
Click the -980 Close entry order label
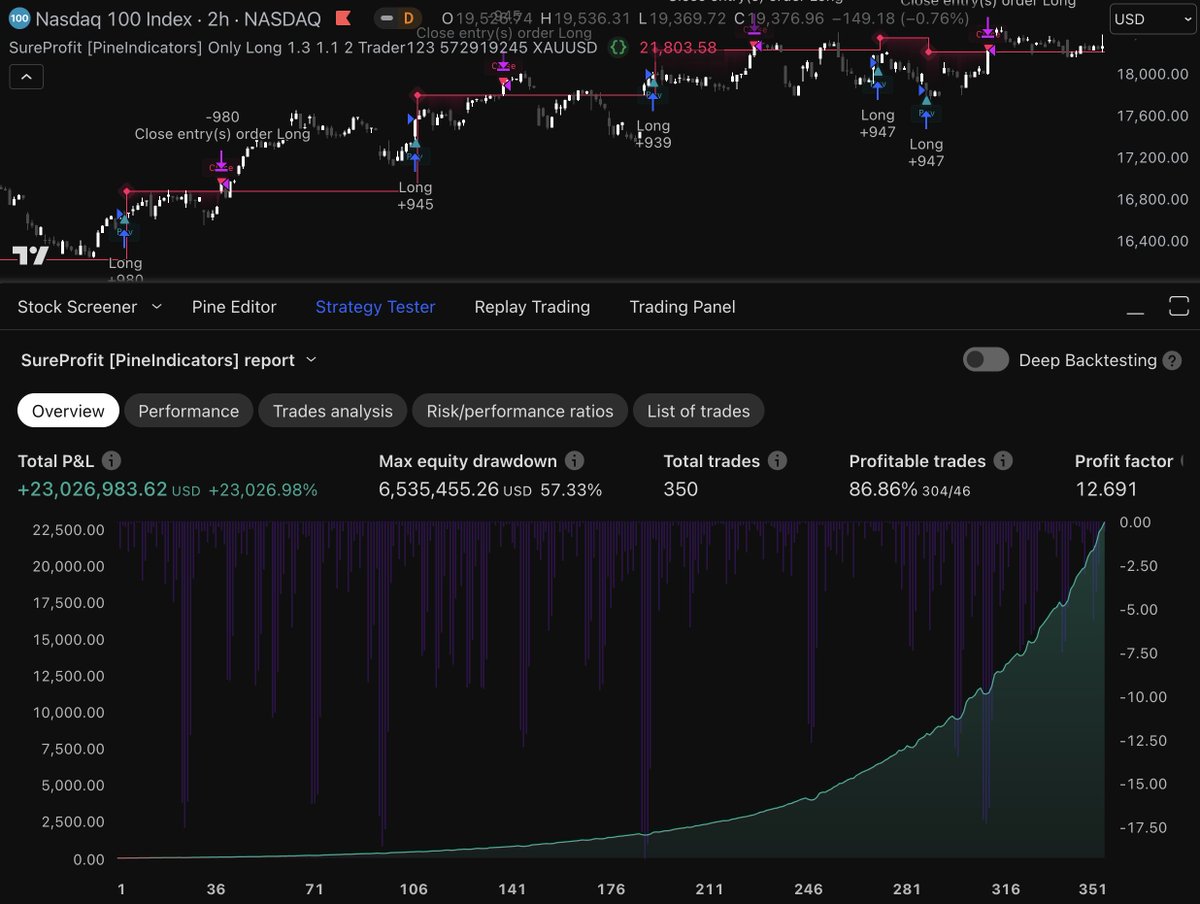coord(223,126)
